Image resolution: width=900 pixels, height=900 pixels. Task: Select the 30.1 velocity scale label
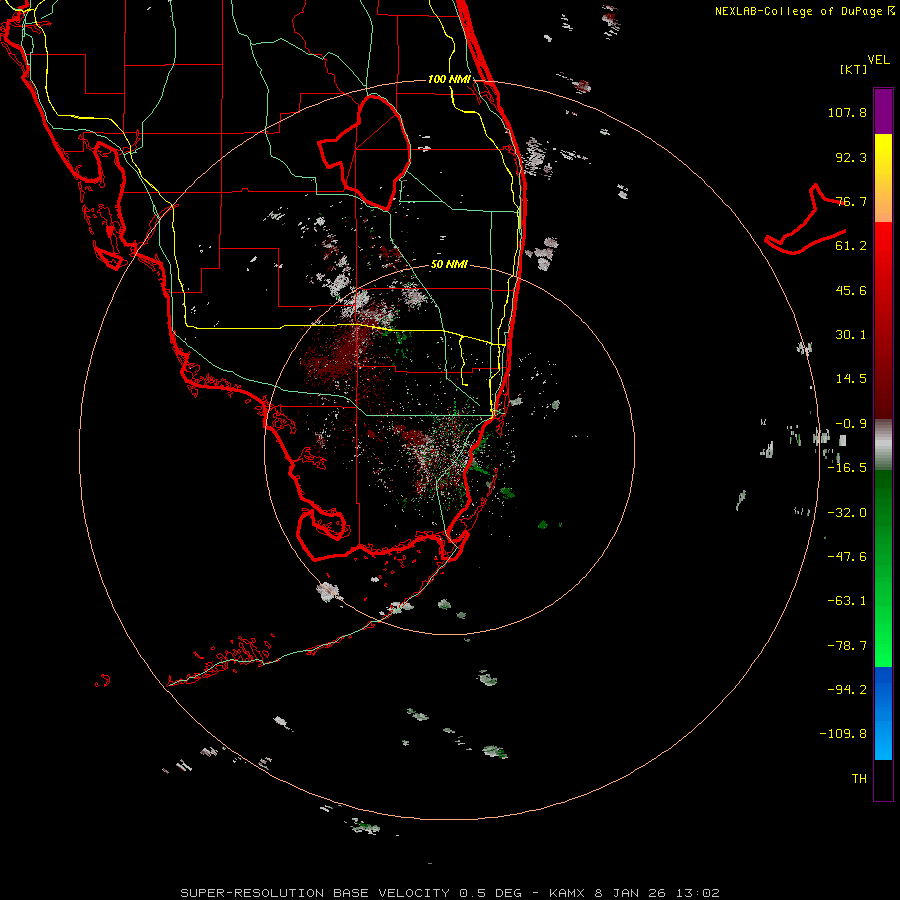coord(851,335)
